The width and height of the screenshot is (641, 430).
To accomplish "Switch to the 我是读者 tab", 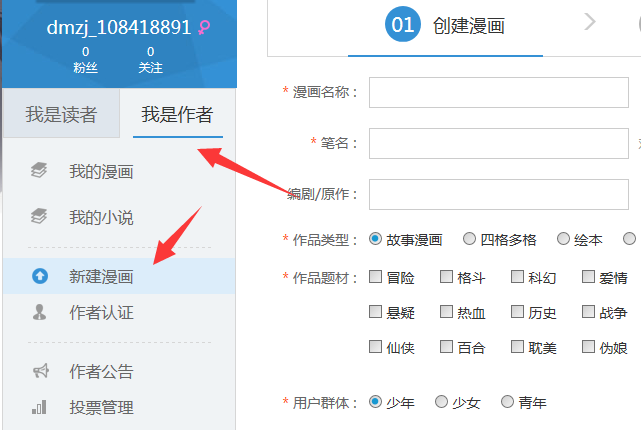I will pos(61,114).
